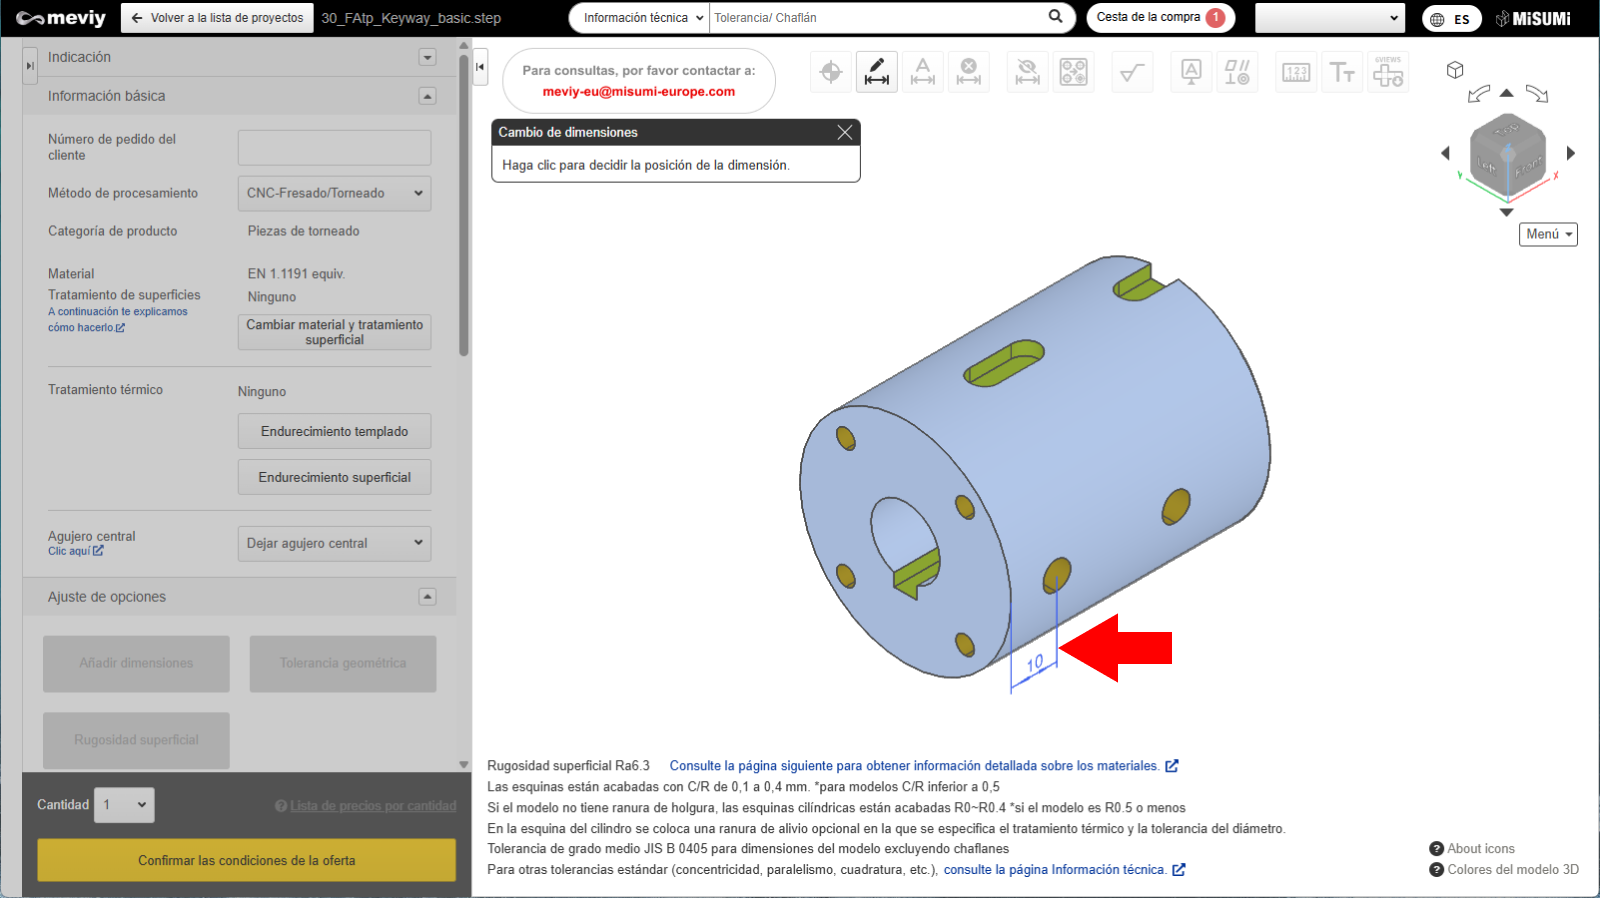This screenshot has height=900, width=1600.
Task: Click the delete dimension tool icon
Action: pos(968,72)
